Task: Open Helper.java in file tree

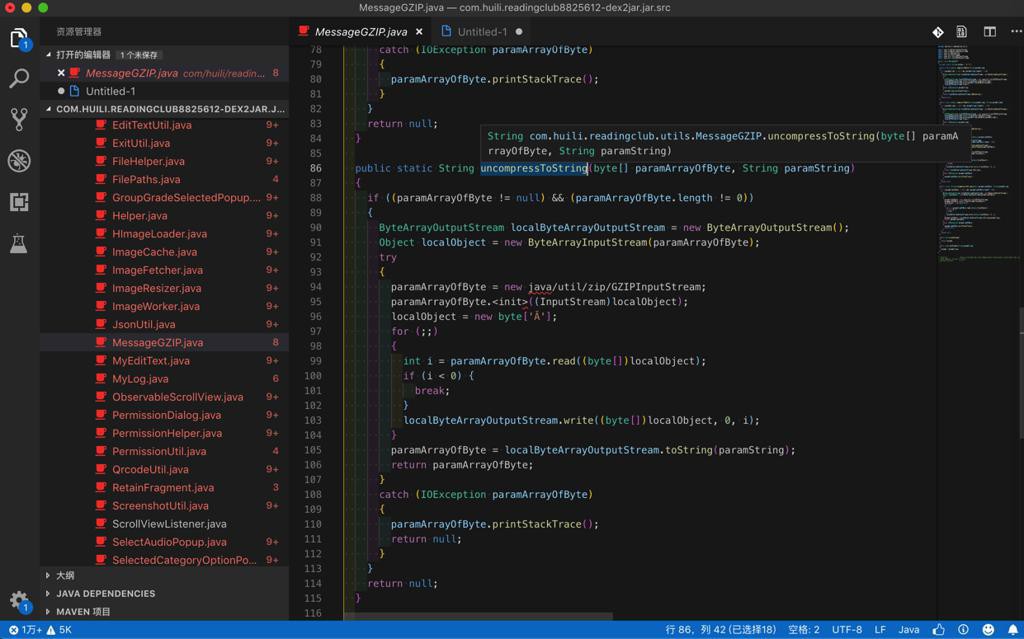Action: point(165,216)
